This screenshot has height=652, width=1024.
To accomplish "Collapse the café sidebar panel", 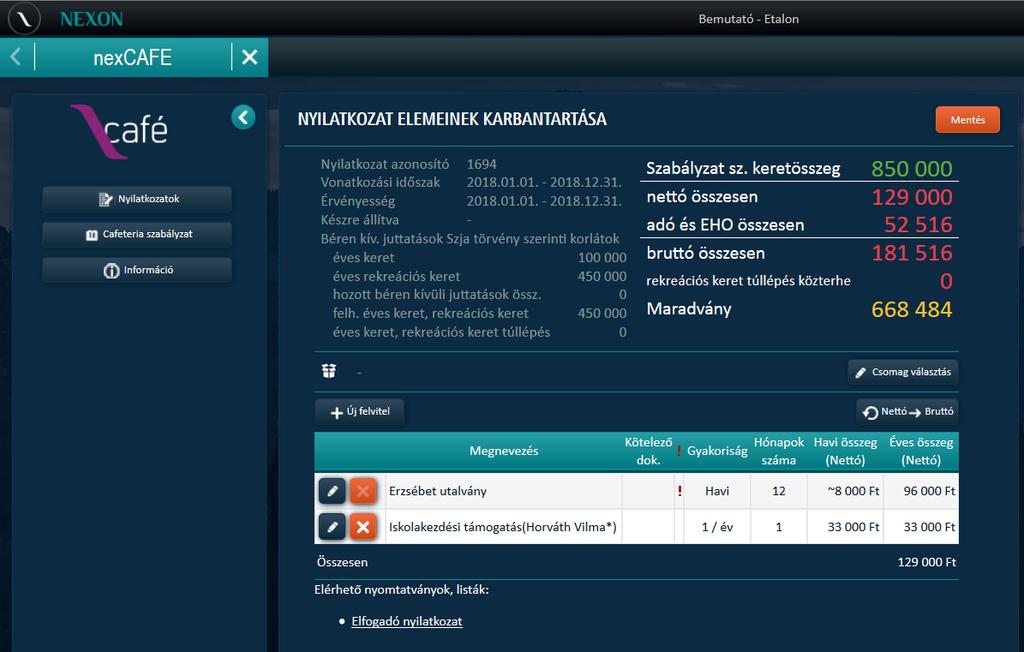I will [x=243, y=118].
